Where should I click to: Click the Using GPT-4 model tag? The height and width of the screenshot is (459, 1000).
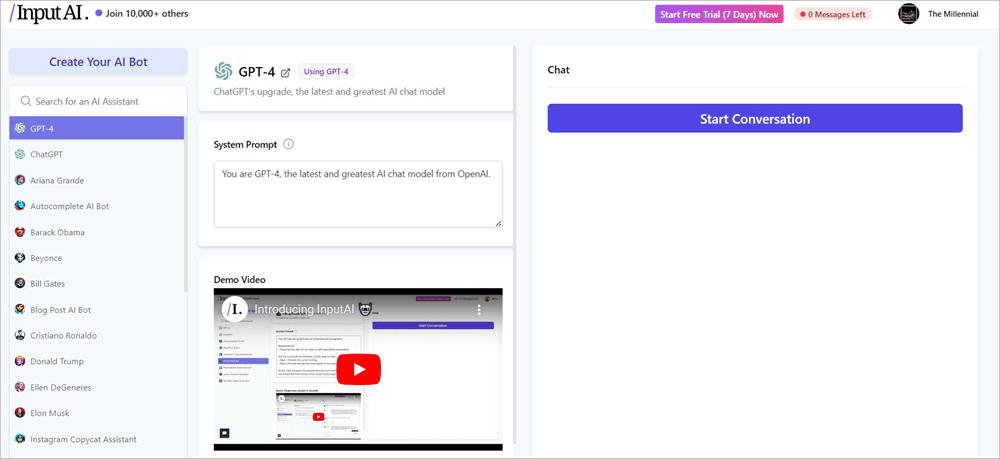coord(326,71)
